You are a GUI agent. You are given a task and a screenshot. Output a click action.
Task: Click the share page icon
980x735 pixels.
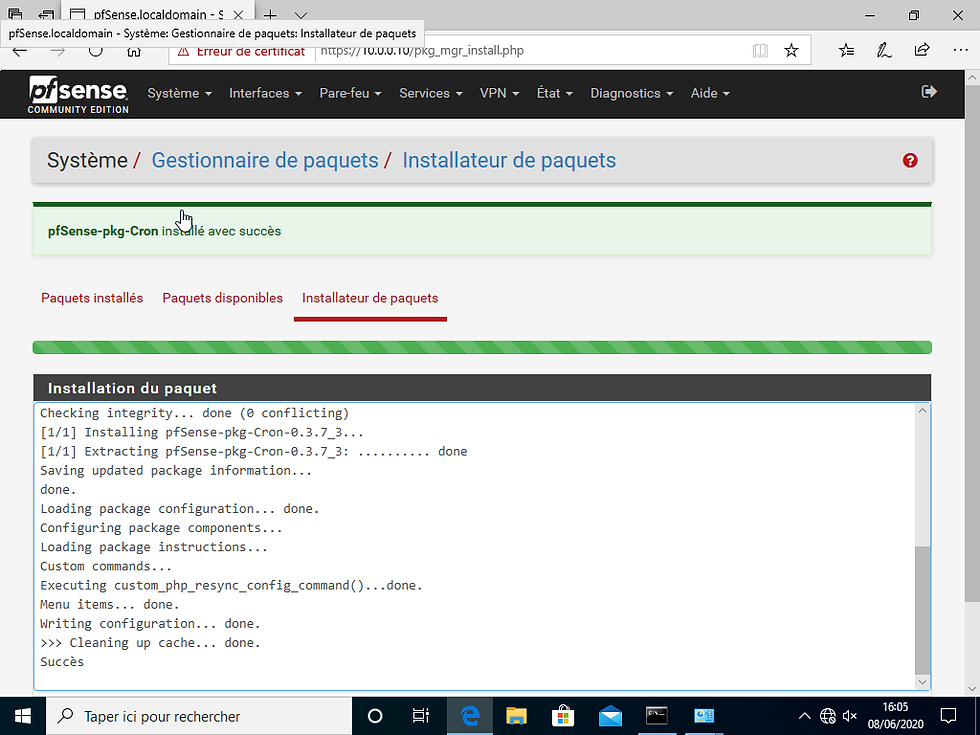(x=922, y=50)
